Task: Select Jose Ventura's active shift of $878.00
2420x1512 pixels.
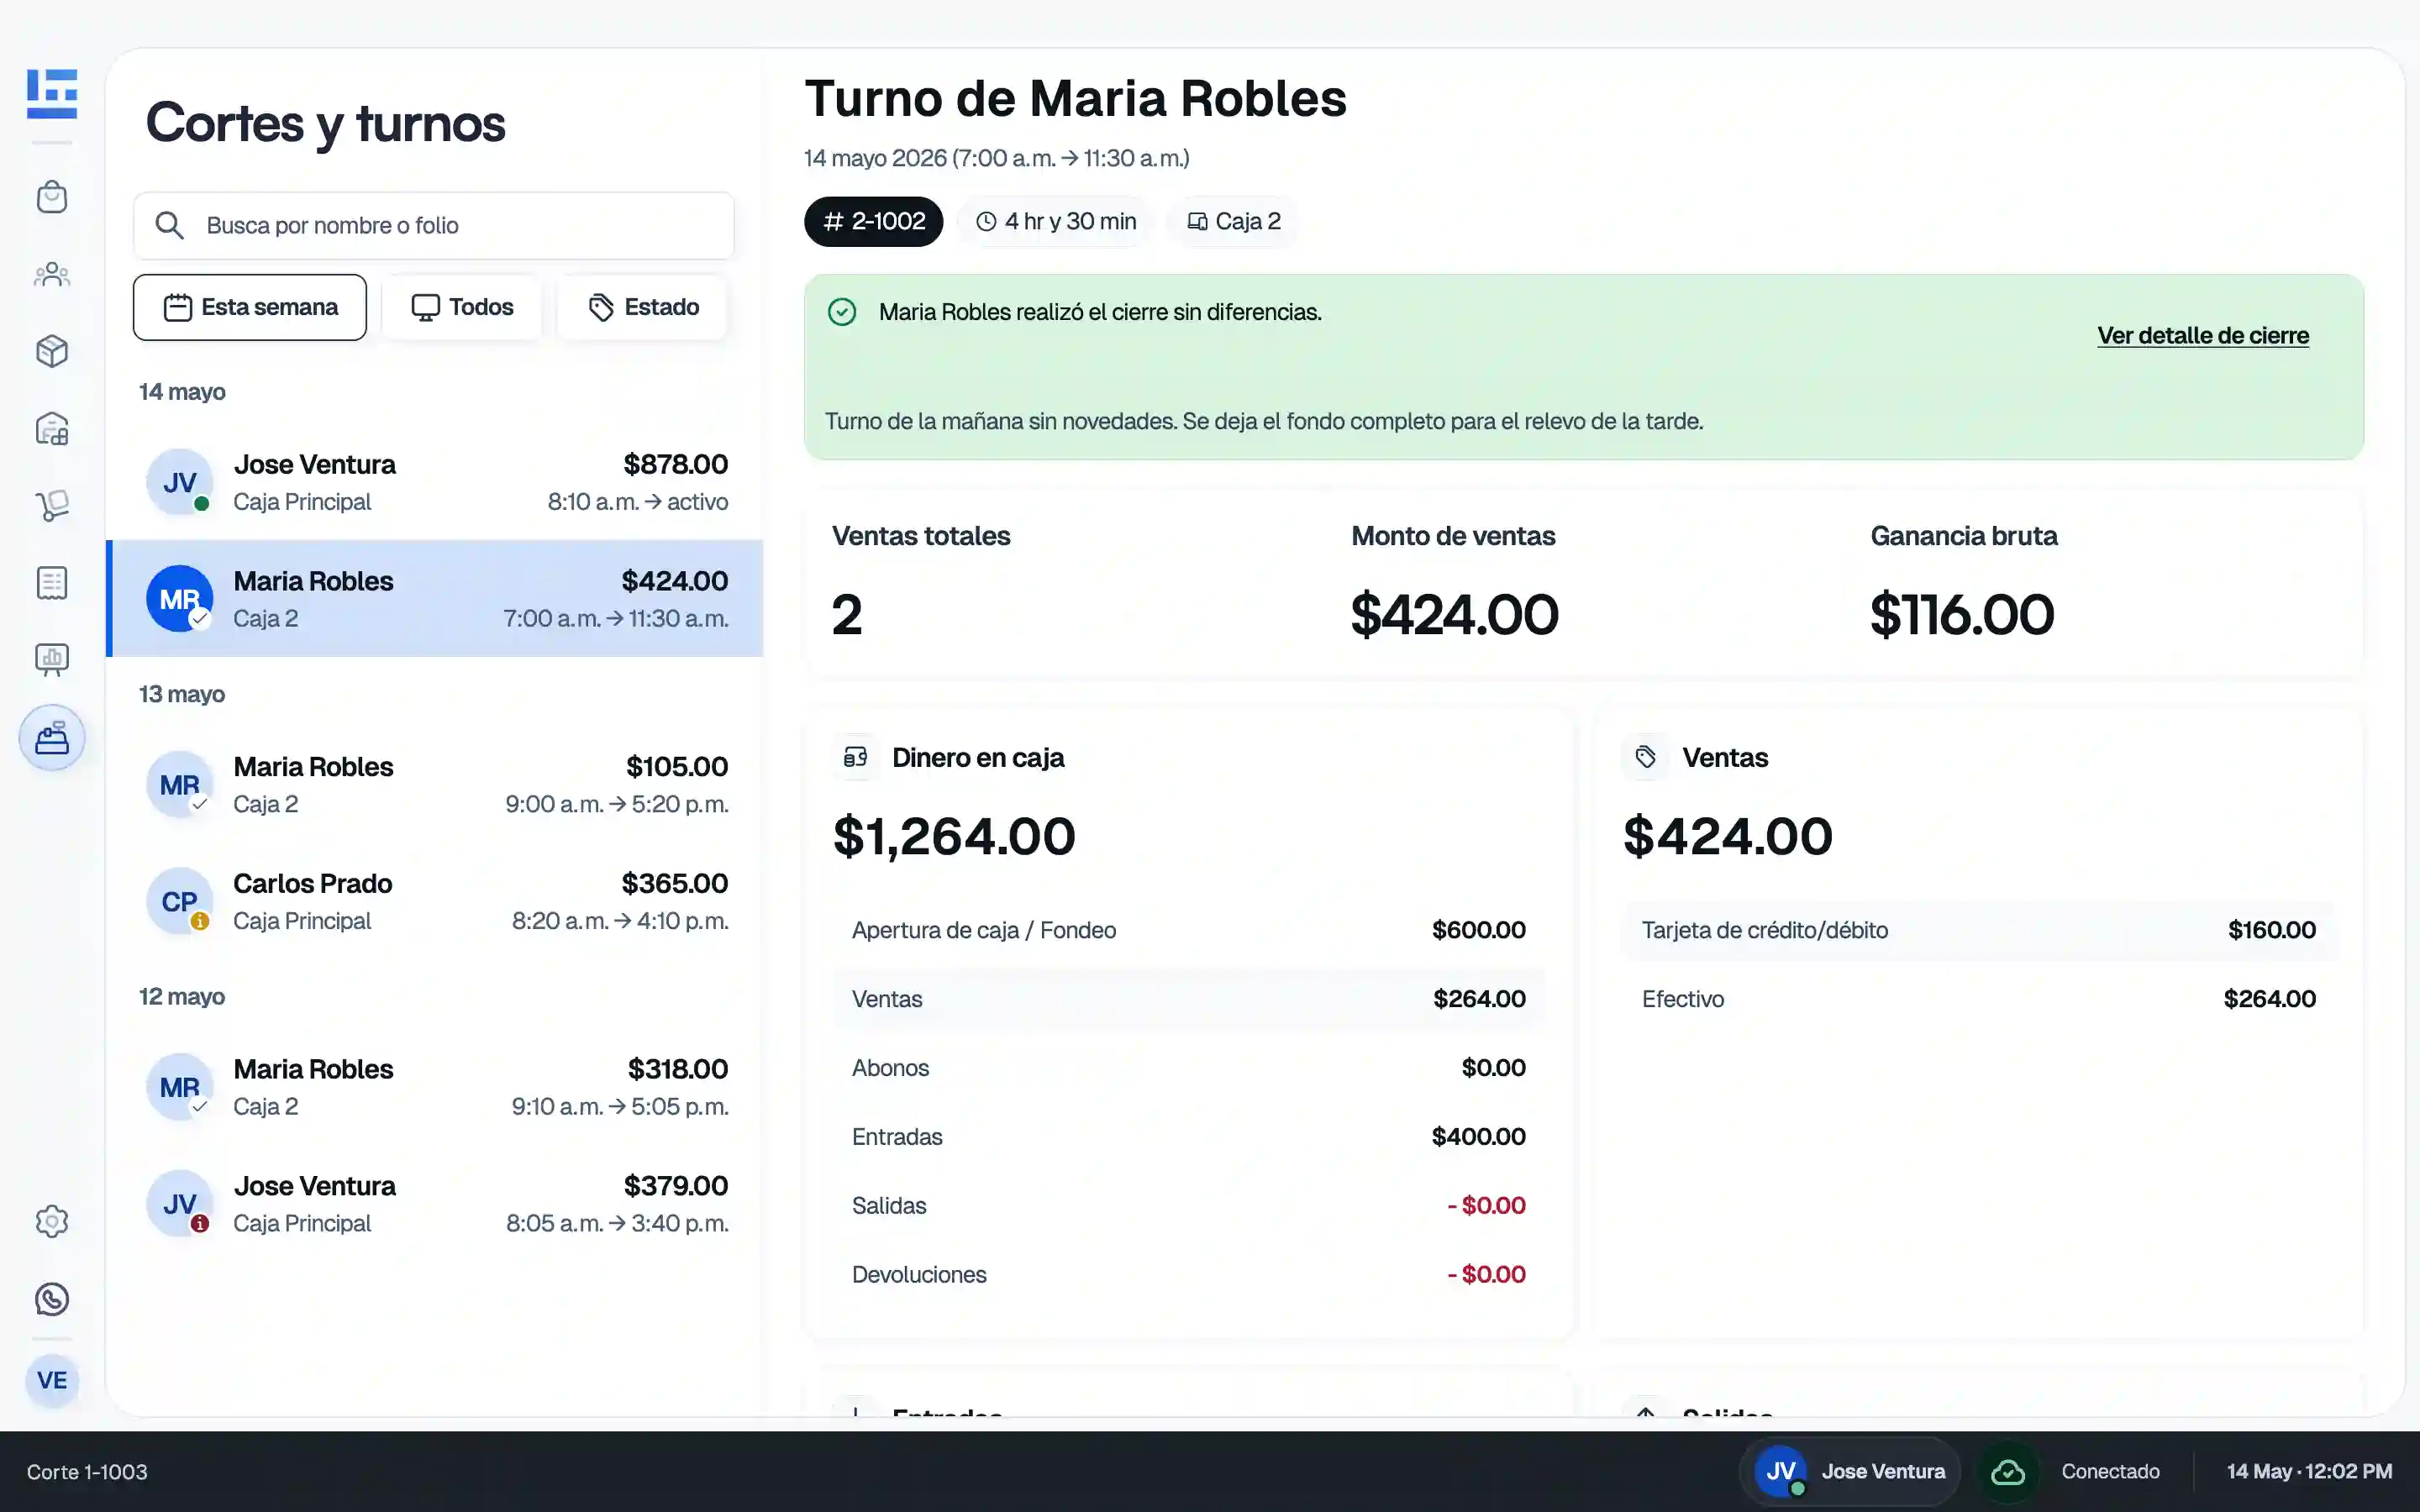Action: click(435, 483)
